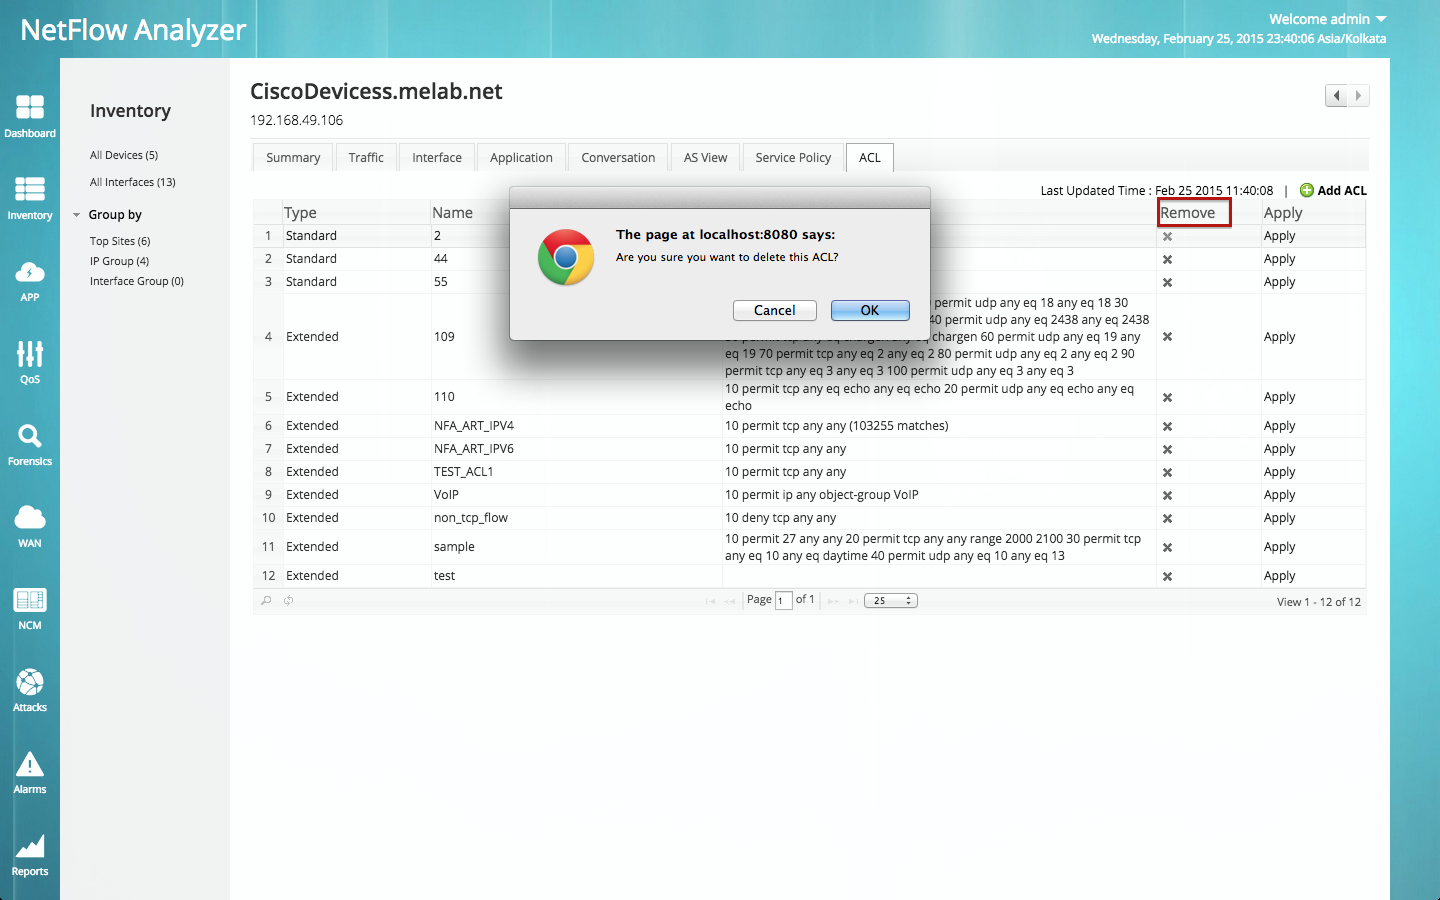
Task: Remove the non_tcp_flow ACL with its X icon
Action: [1167, 519]
